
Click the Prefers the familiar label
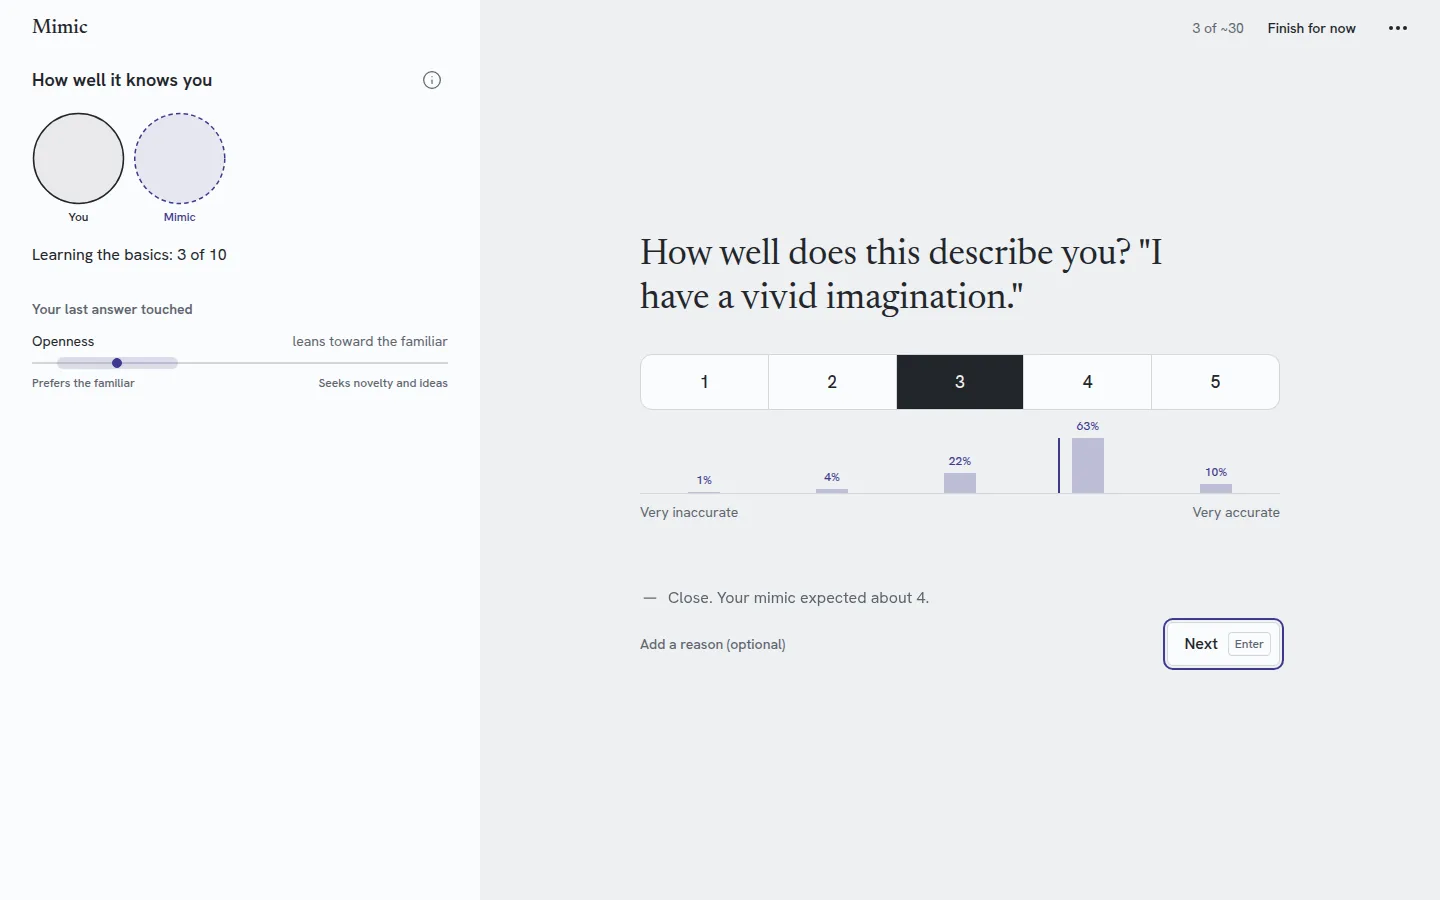[x=83, y=383]
